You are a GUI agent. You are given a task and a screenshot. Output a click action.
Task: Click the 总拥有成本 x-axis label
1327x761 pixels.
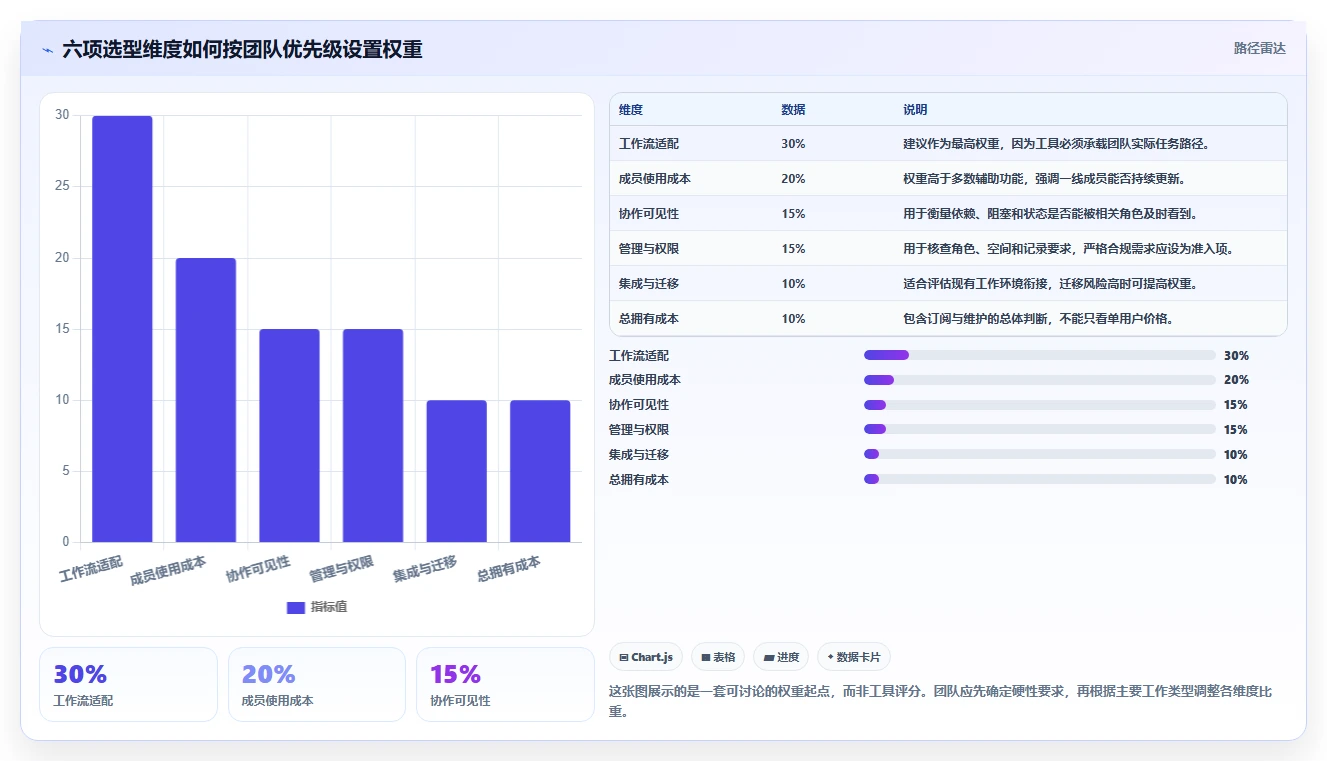click(x=509, y=570)
